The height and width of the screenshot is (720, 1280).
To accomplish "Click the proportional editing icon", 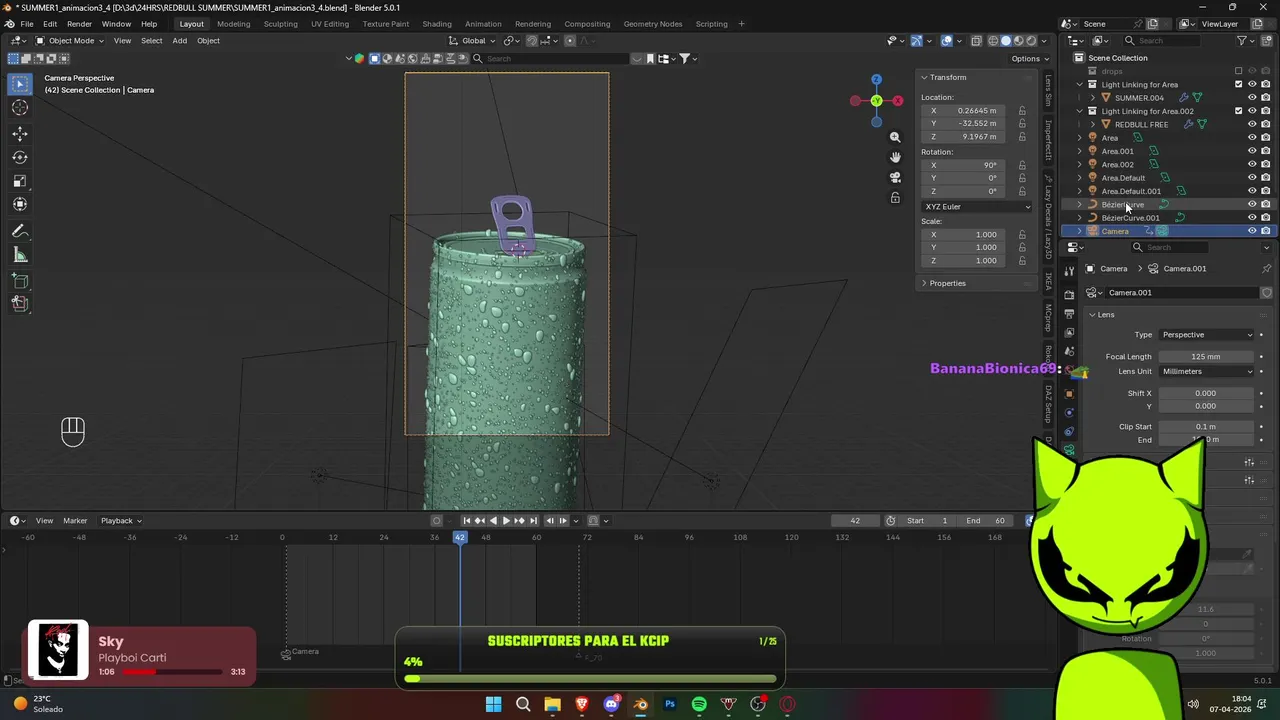I will [570, 41].
